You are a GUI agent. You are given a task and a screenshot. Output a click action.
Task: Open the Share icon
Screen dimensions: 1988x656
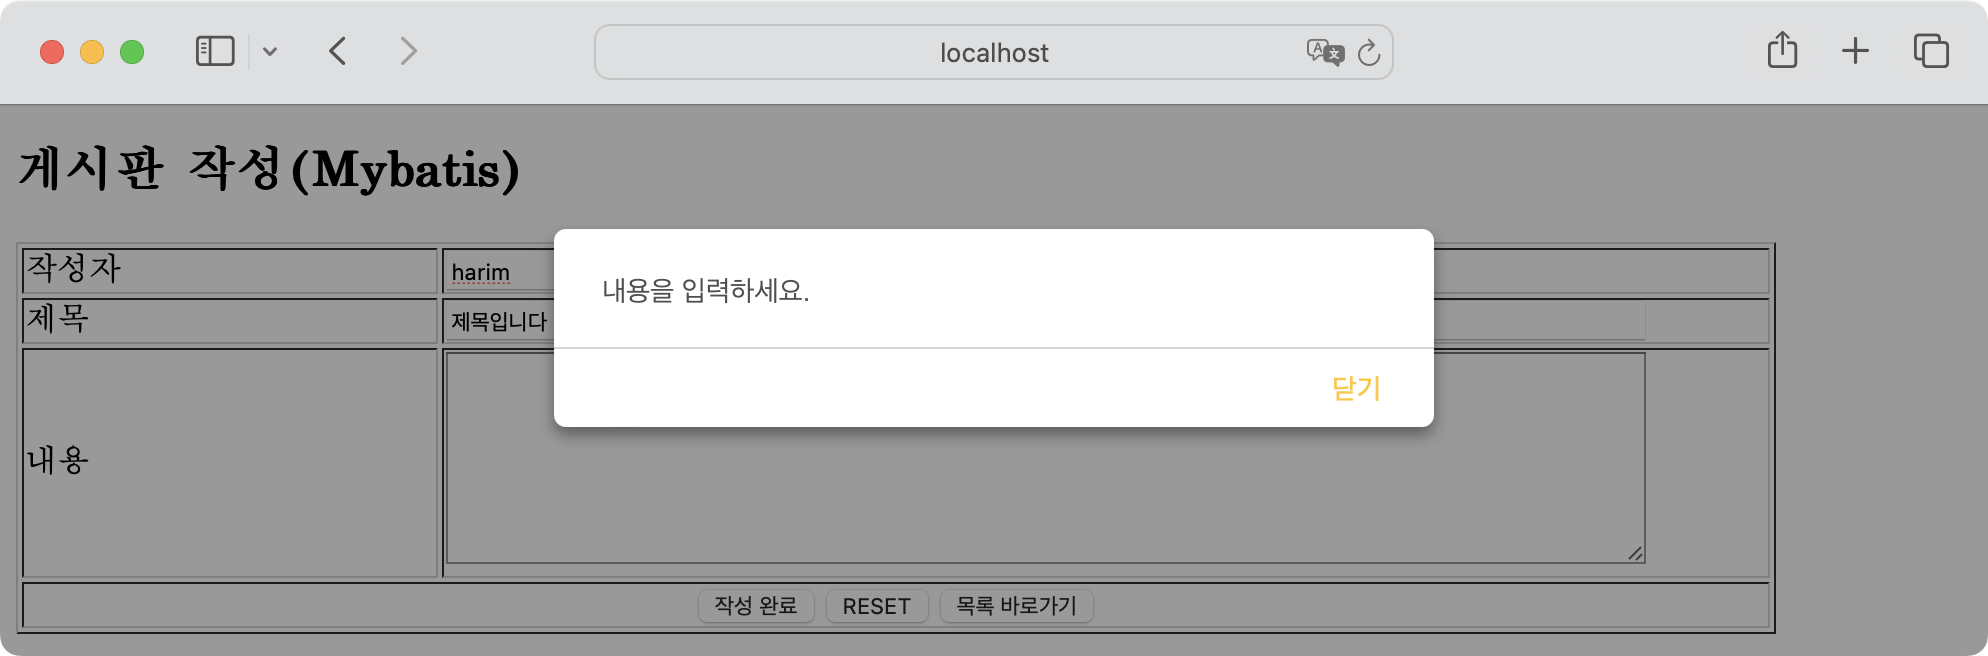pos(1782,50)
